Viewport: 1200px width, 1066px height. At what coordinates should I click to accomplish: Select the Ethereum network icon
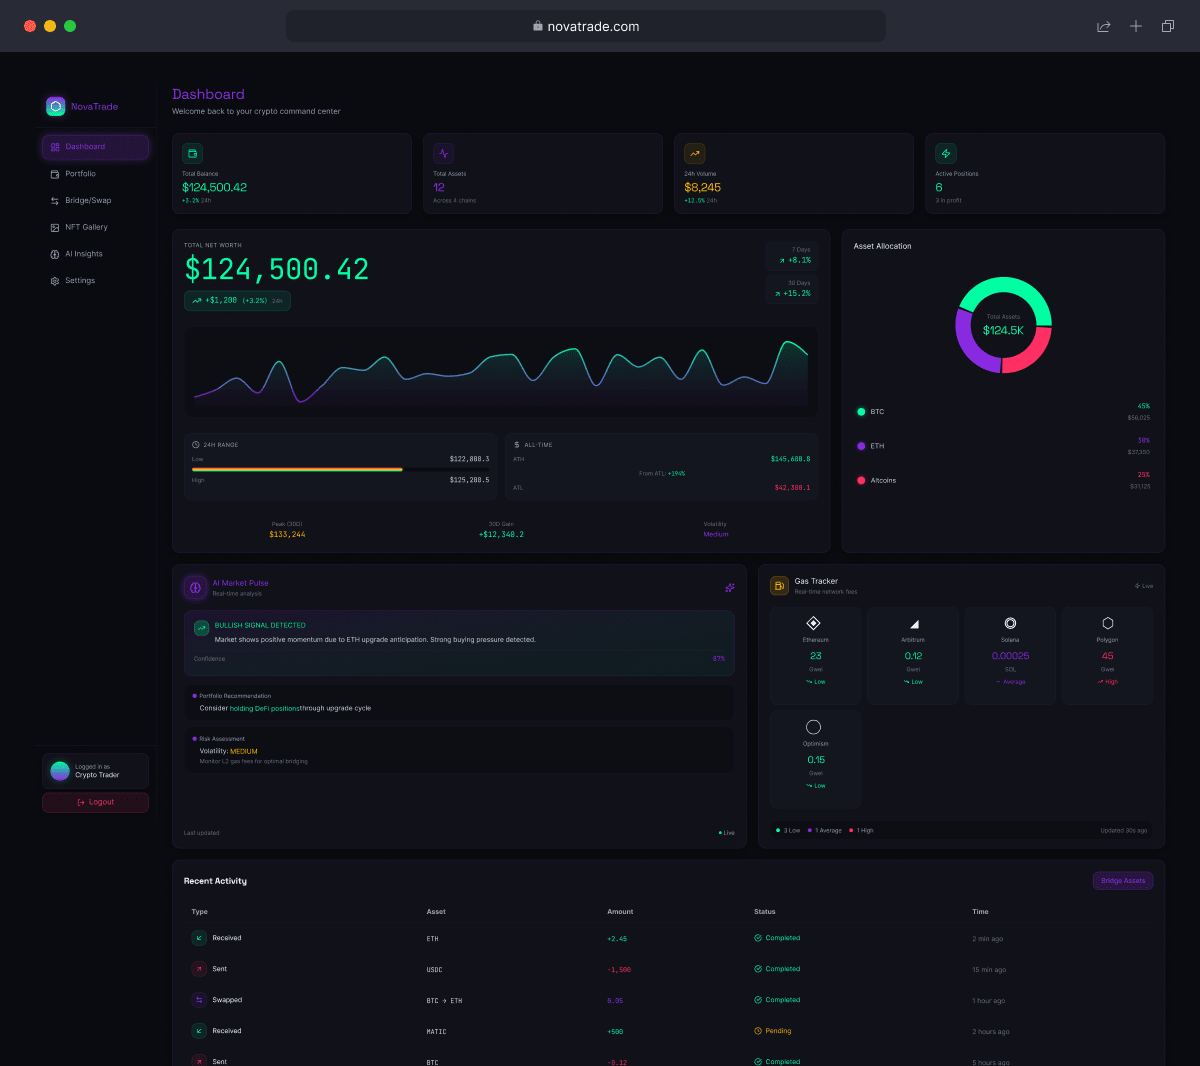(814, 623)
